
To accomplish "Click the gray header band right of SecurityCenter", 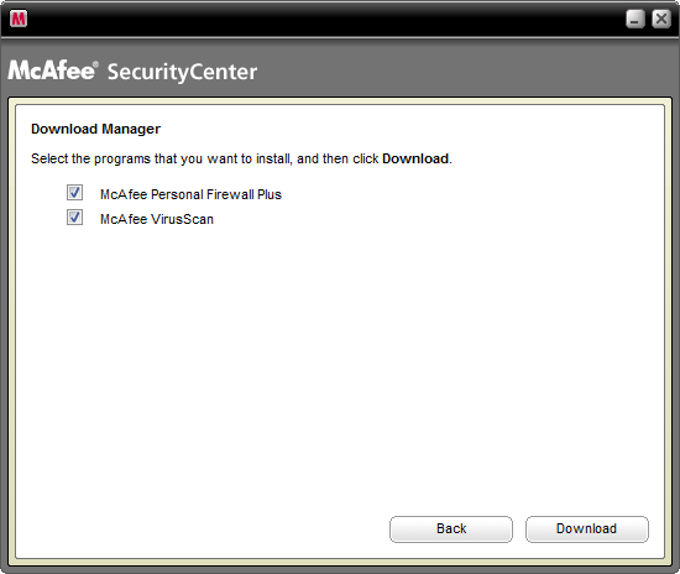I will click(x=470, y=72).
